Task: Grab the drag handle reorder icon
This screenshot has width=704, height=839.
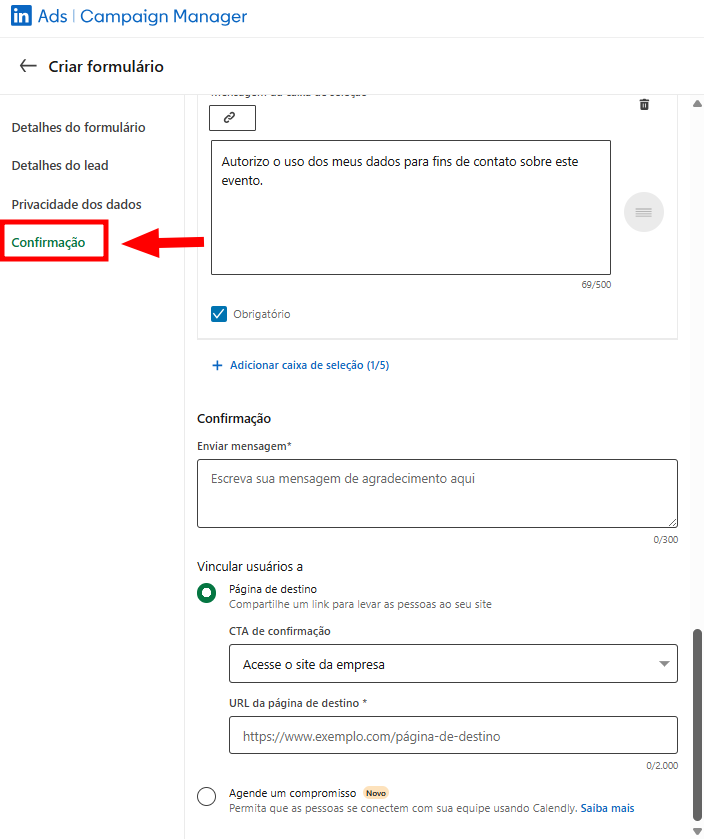Action: click(x=643, y=212)
